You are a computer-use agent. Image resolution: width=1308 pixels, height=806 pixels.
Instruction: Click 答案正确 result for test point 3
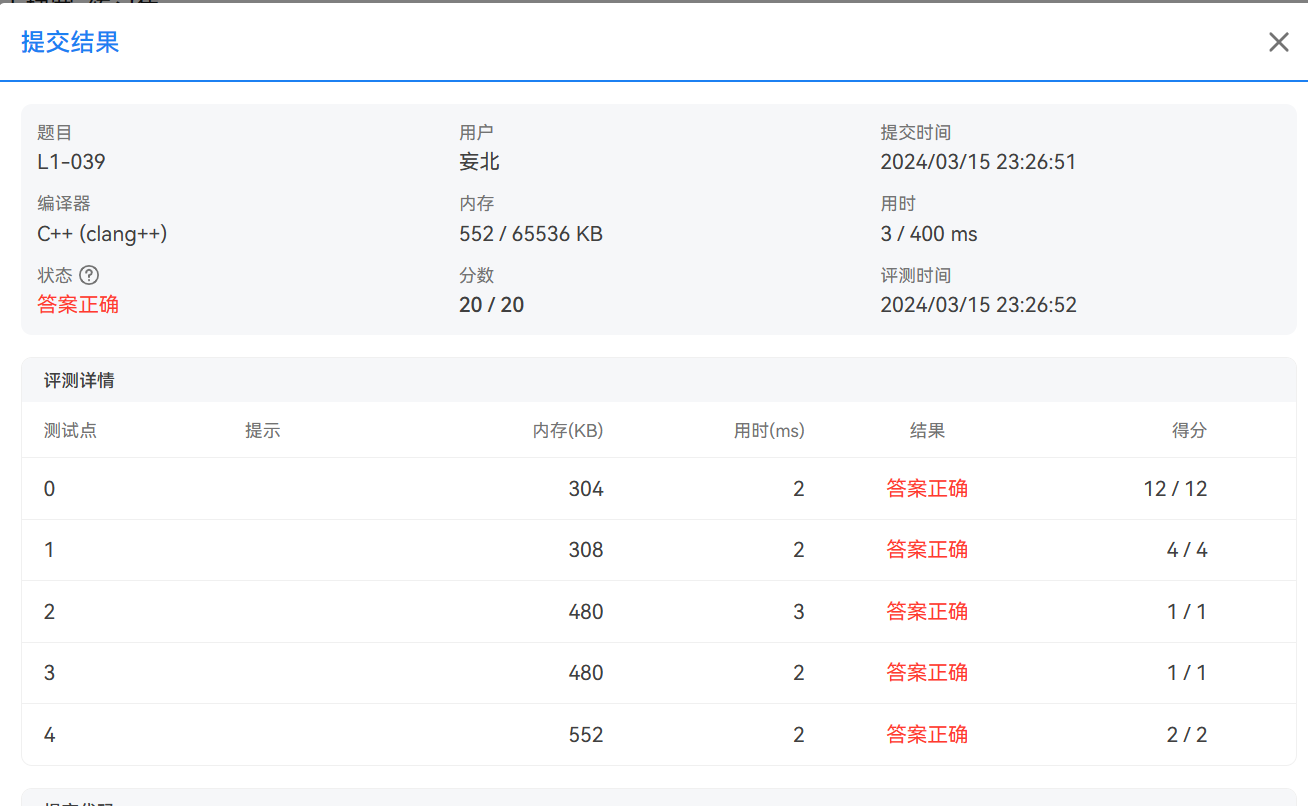click(927, 673)
